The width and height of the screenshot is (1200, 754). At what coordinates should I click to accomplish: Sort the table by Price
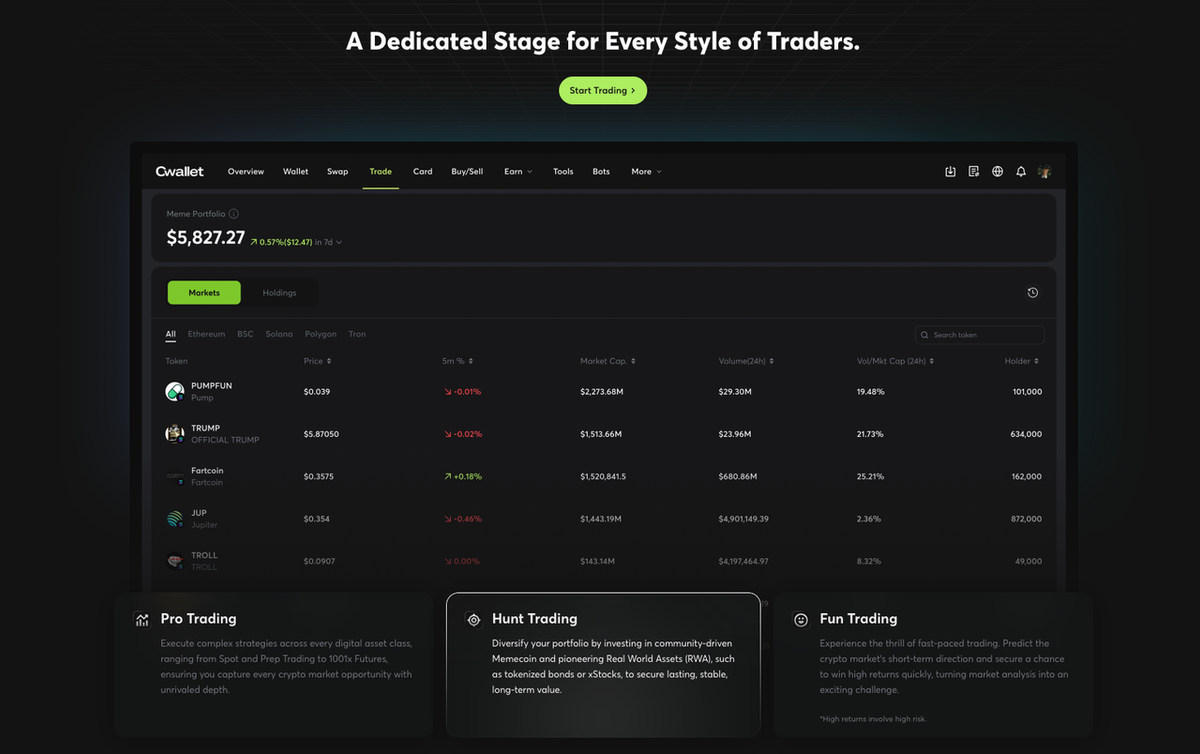(317, 361)
